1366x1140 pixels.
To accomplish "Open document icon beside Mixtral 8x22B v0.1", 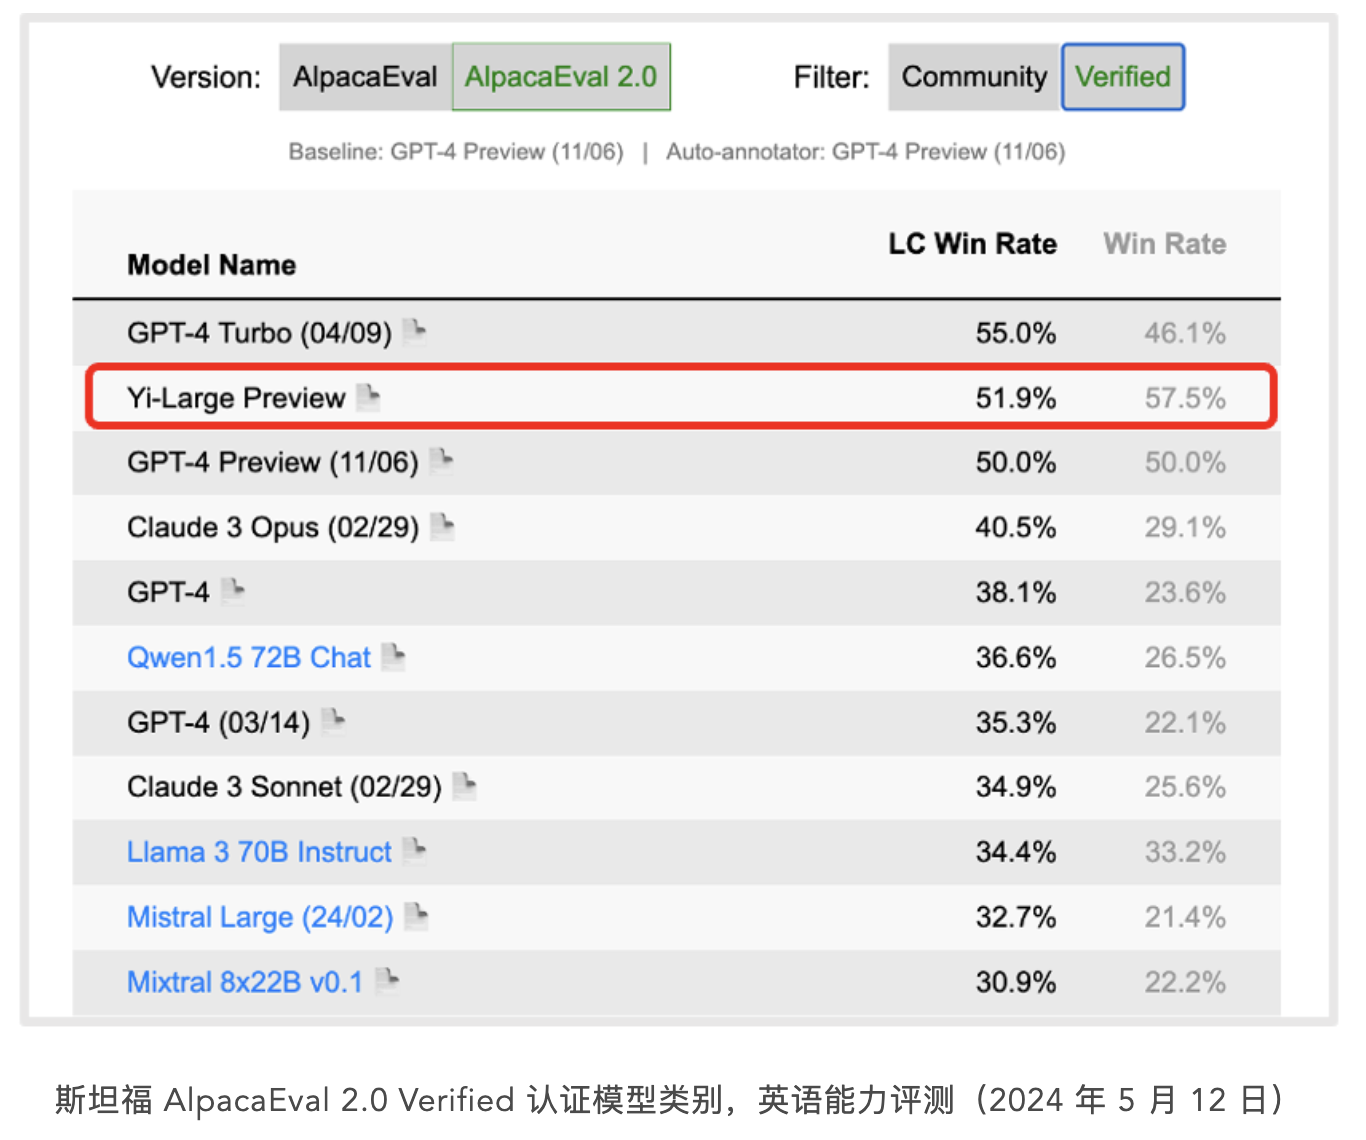I will point(388,981).
